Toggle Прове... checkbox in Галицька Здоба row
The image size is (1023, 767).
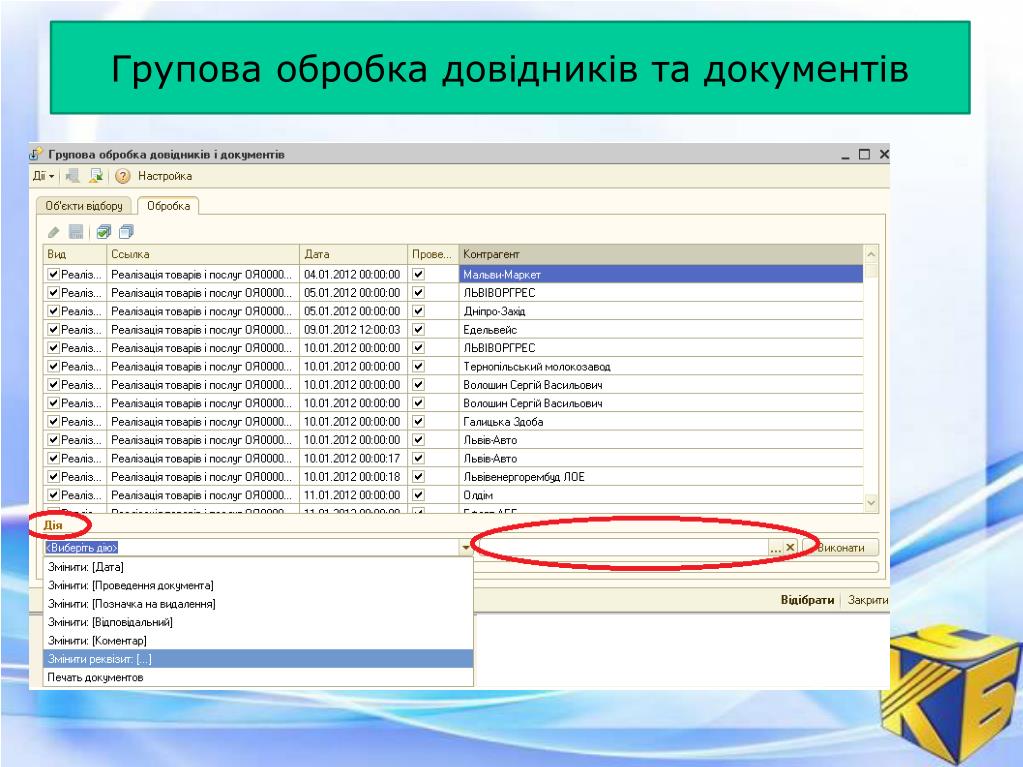click(x=419, y=421)
